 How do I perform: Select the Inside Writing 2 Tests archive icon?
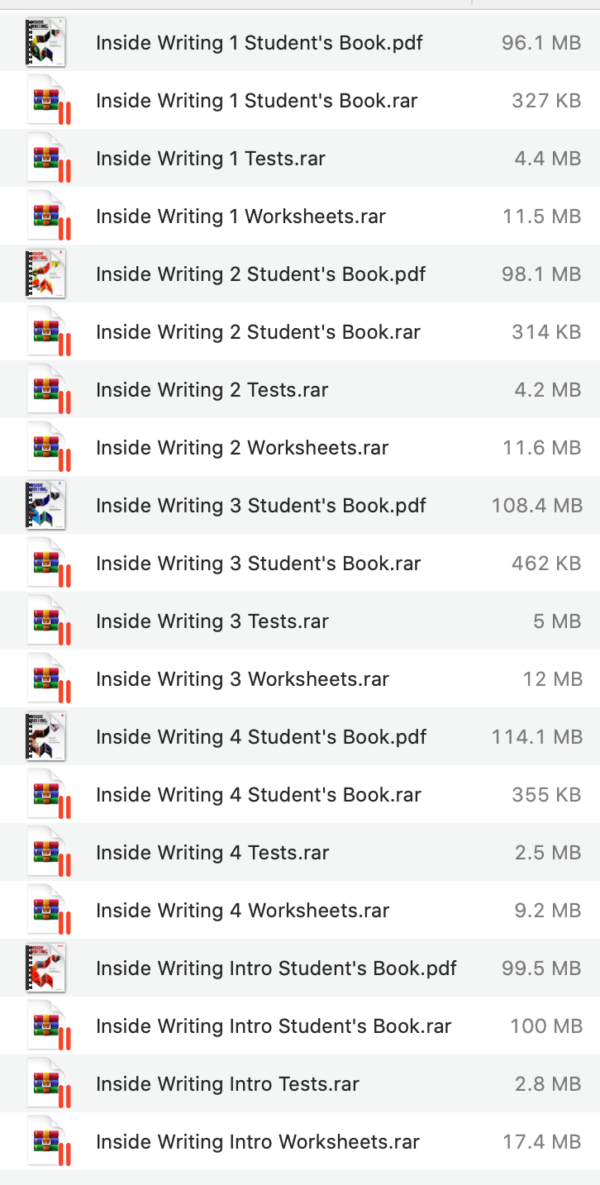[46, 389]
